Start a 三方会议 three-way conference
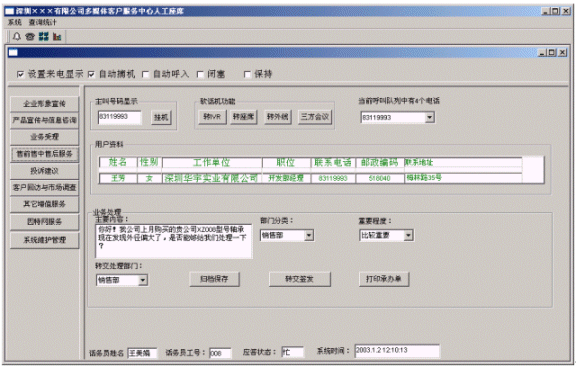 (315, 117)
